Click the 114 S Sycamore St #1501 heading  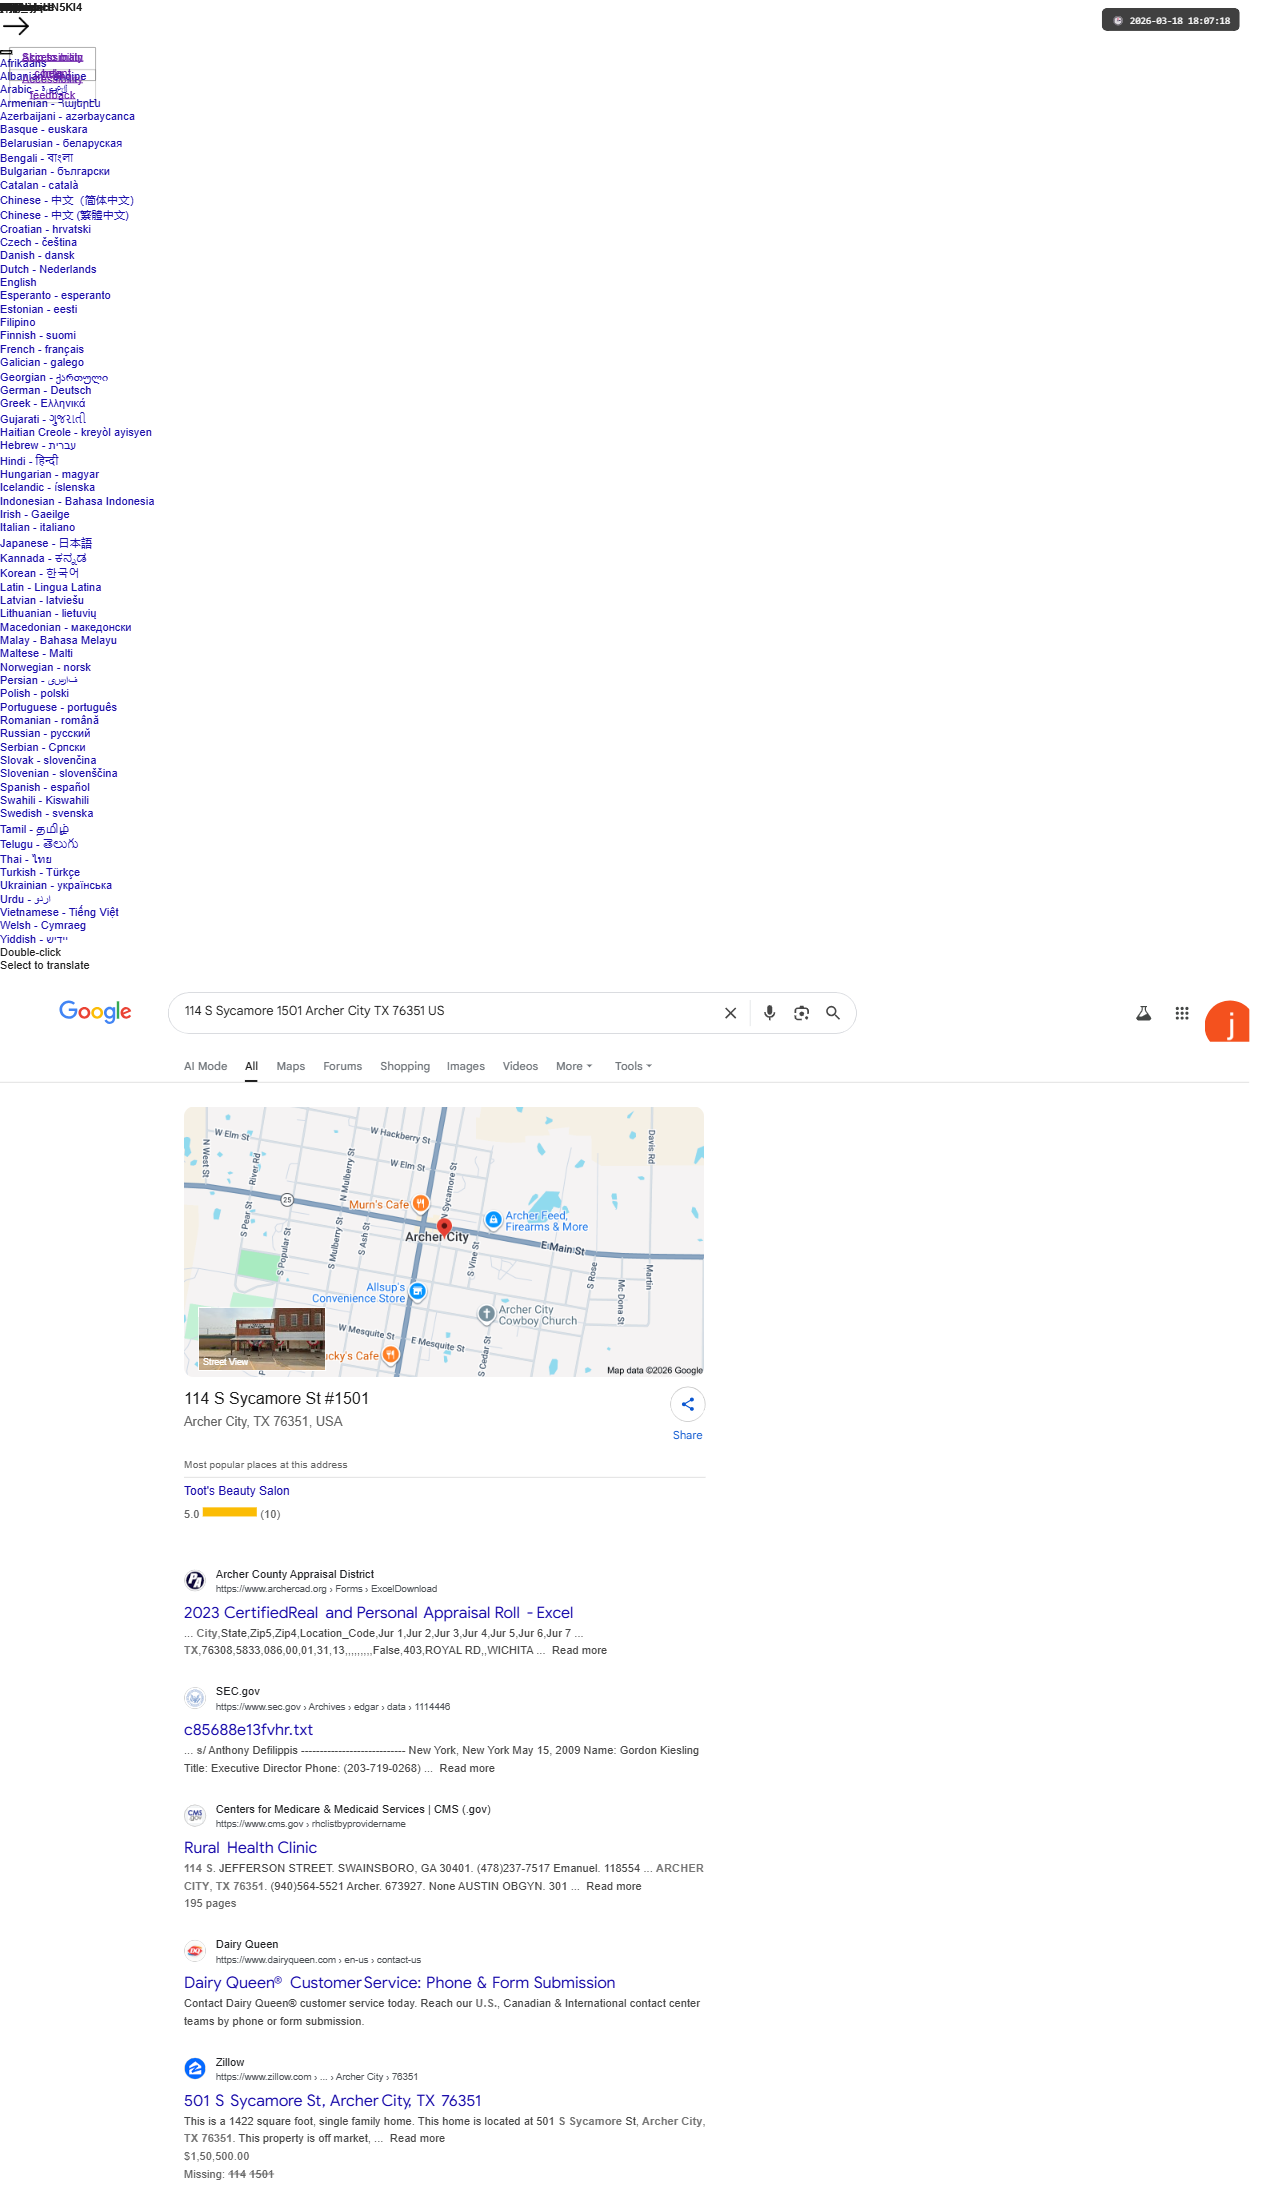[x=276, y=1398]
